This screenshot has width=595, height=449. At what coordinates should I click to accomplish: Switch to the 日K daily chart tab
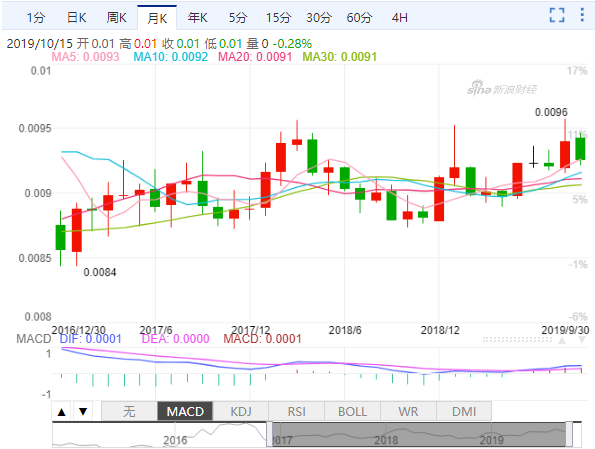click(76, 17)
